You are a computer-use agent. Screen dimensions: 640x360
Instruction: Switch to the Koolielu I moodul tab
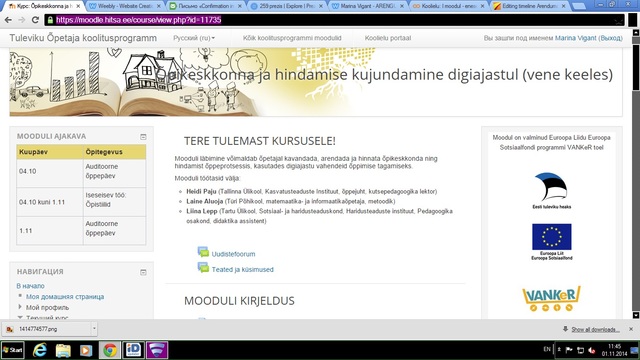(x=448, y=6)
